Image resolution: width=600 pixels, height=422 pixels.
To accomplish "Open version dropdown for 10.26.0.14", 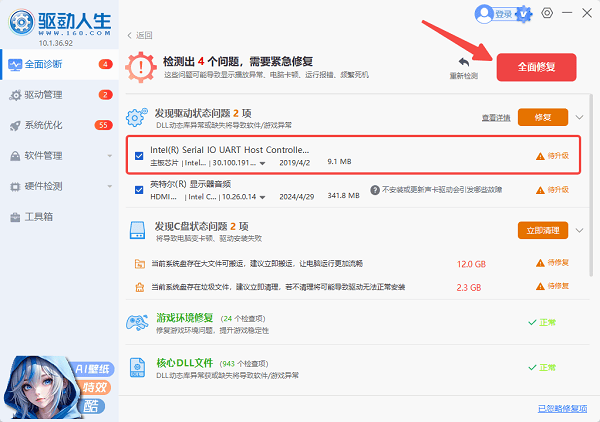I will pos(262,197).
